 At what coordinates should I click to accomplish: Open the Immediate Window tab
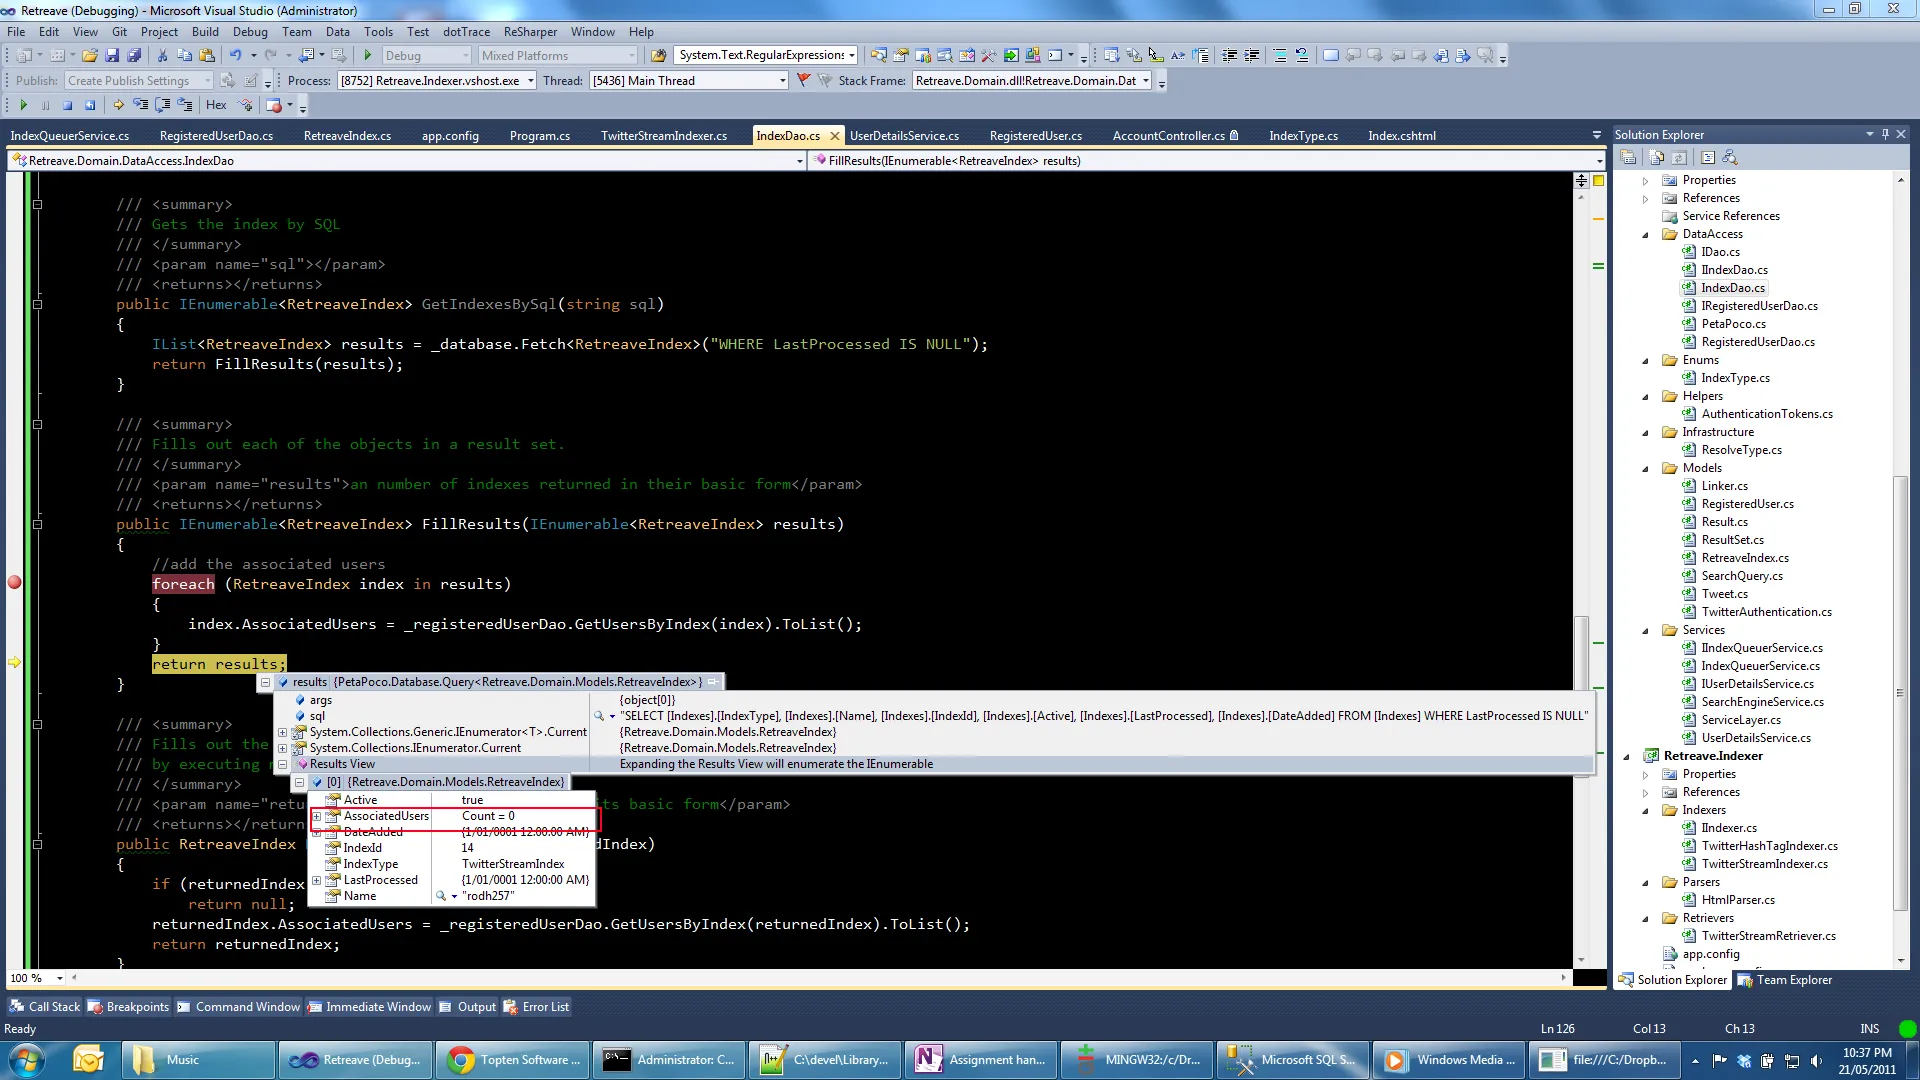pyautogui.click(x=369, y=1007)
